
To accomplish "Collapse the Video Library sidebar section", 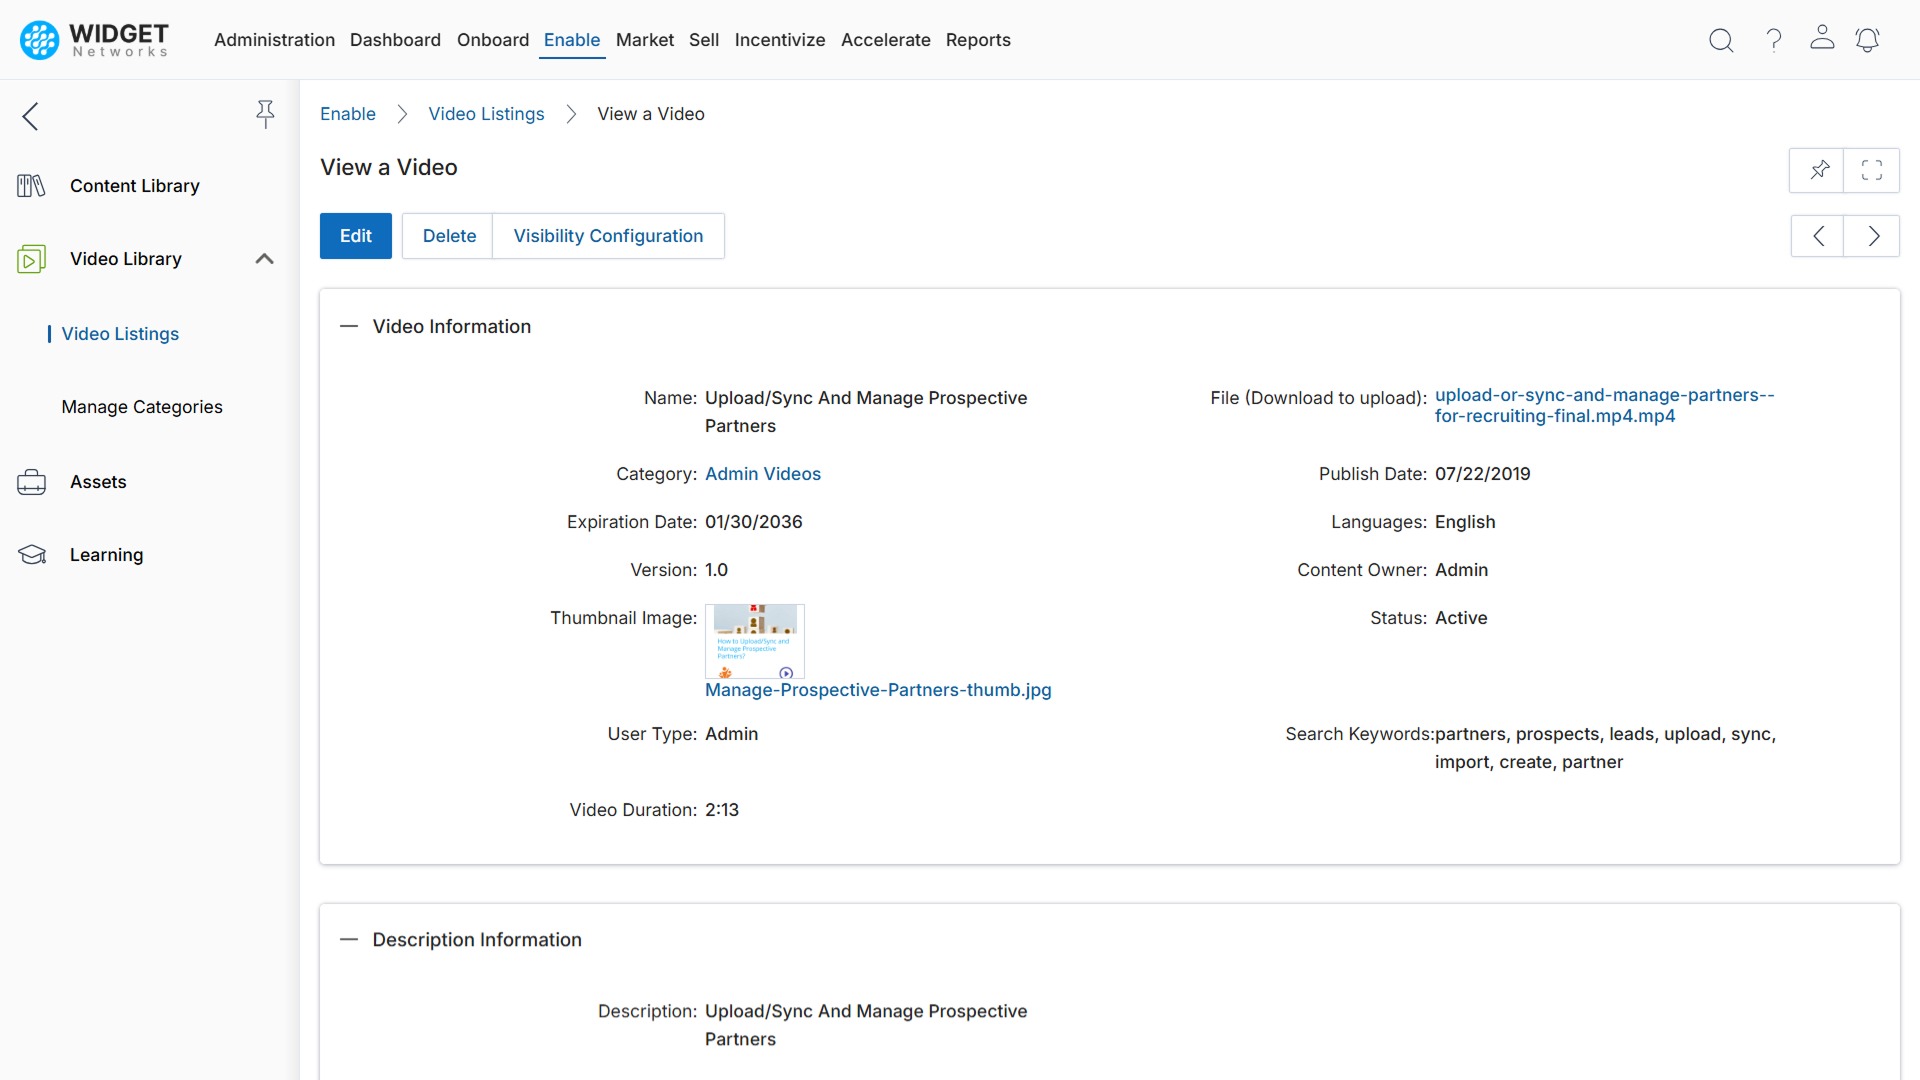I will pos(263,258).
